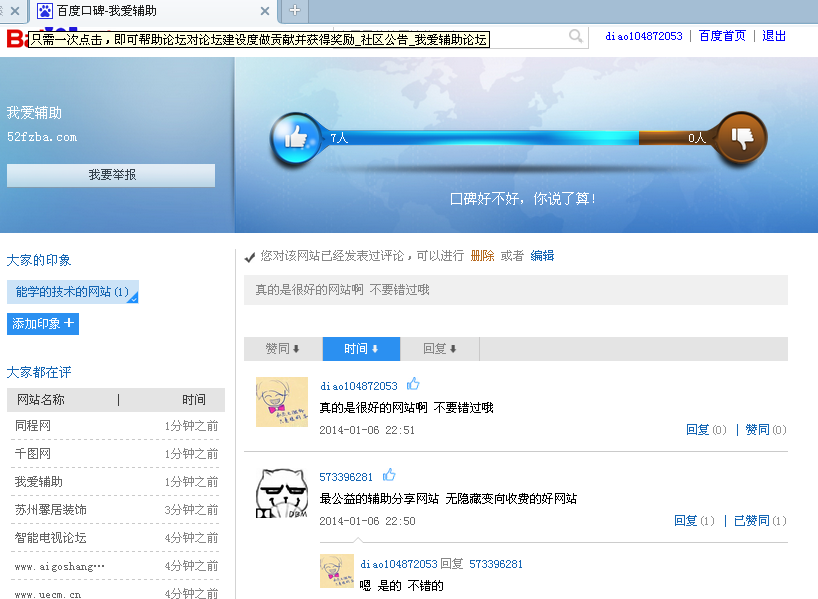Sort comments by 时间
818x599 pixels.
click(361, 349)
